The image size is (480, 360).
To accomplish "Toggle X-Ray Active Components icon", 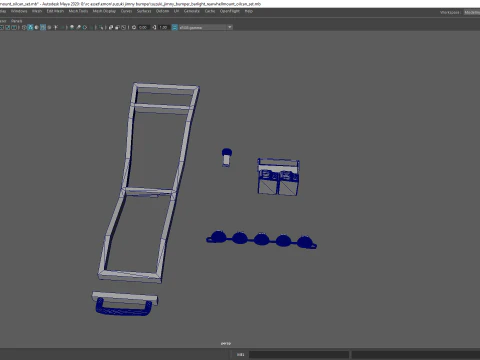I will [x=117, y=27].
